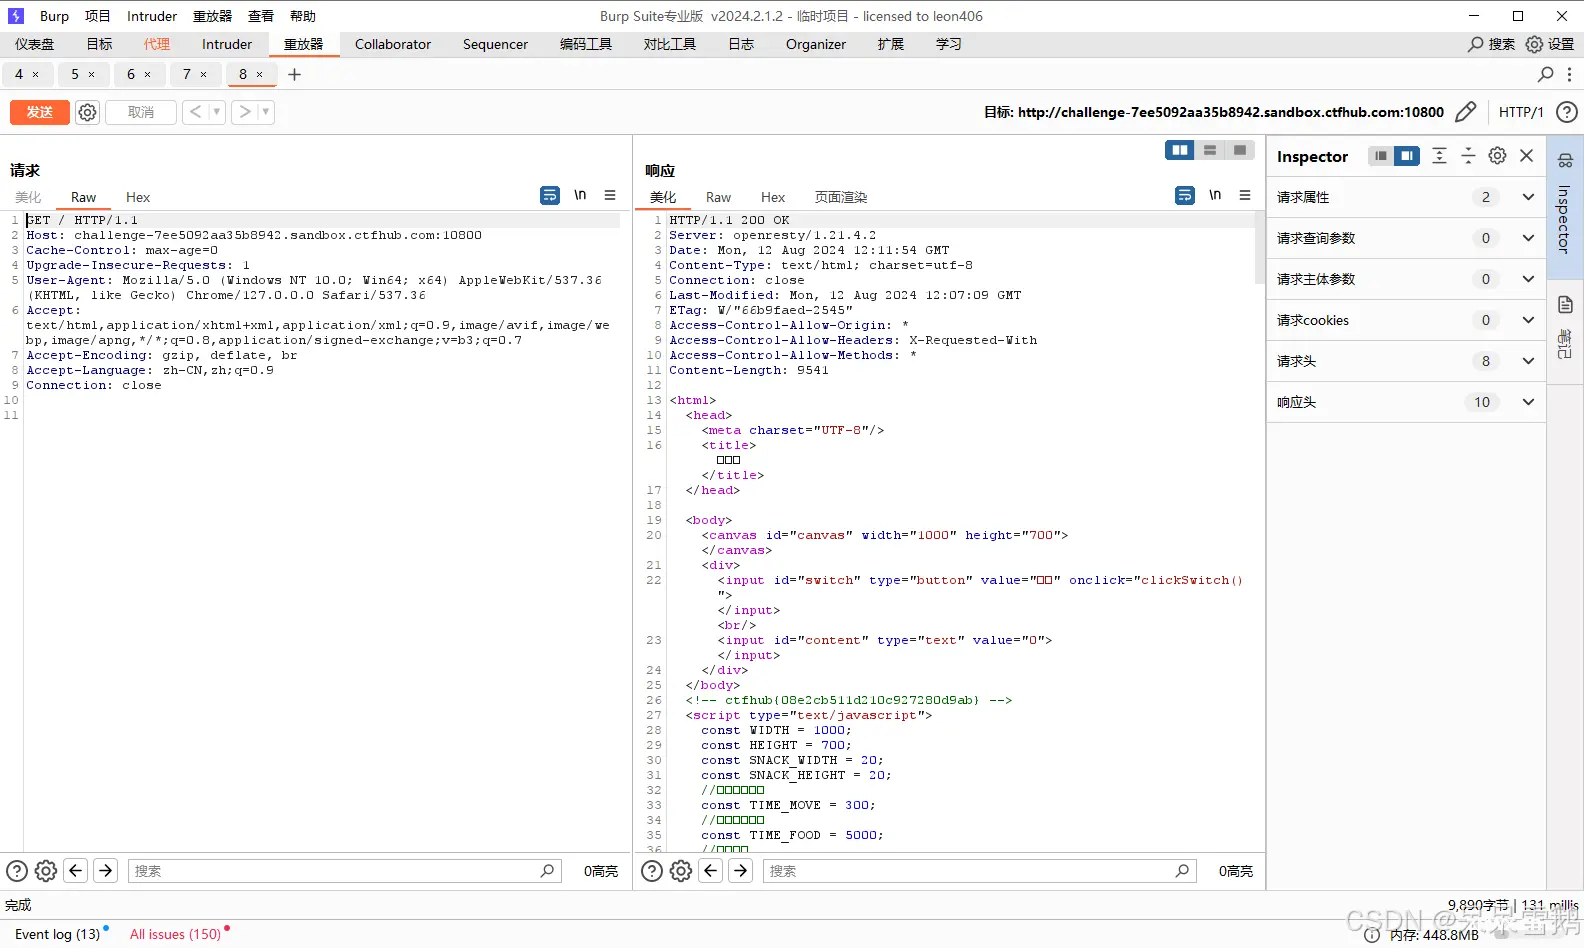The height and width of the screenshot is (948, 1584).
Task: Expand 请求主体参数 section chevron
Action: pos(1528,279)
